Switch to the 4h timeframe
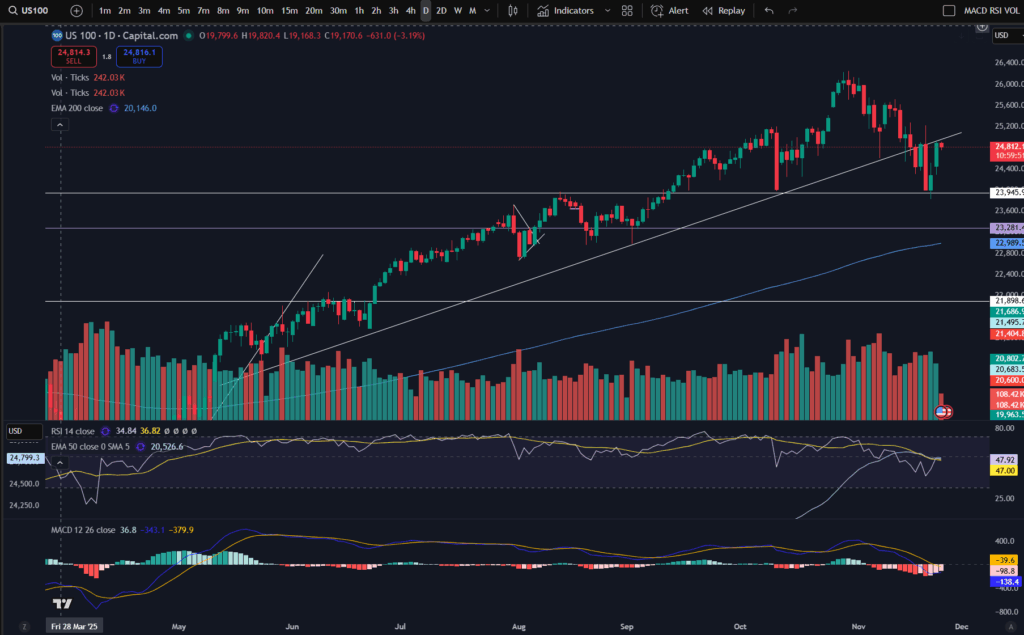This screenshot has width=1024, height=635. (x=410, y=10)
